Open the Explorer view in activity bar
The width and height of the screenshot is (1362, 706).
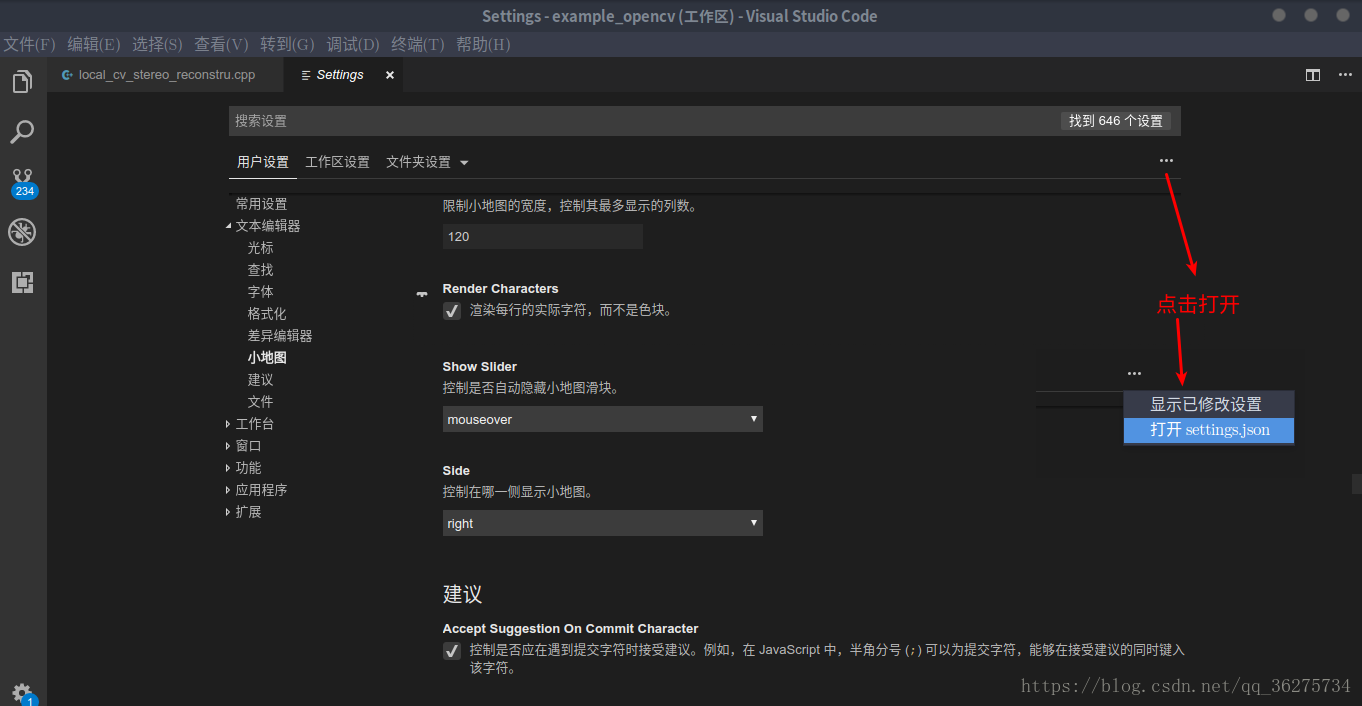click(22, 82)
